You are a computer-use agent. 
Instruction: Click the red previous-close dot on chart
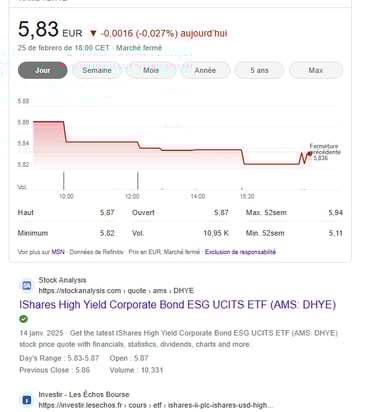click(310, 153)
